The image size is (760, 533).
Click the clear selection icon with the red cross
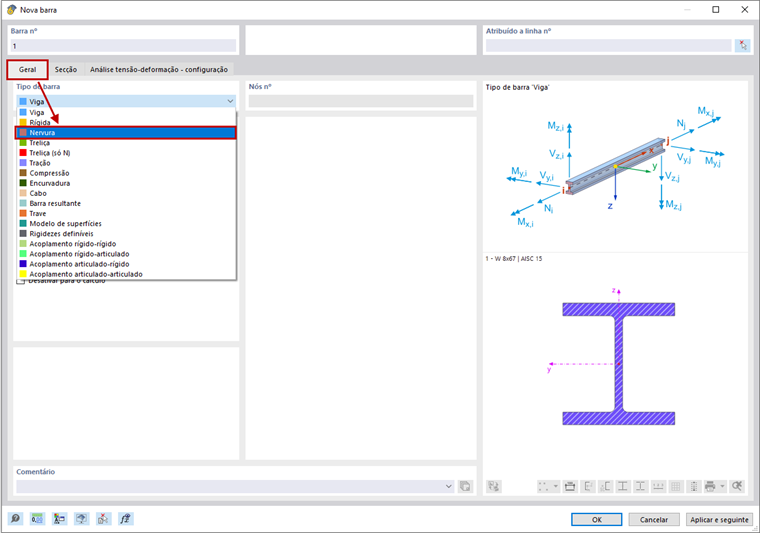coord(103,518)
